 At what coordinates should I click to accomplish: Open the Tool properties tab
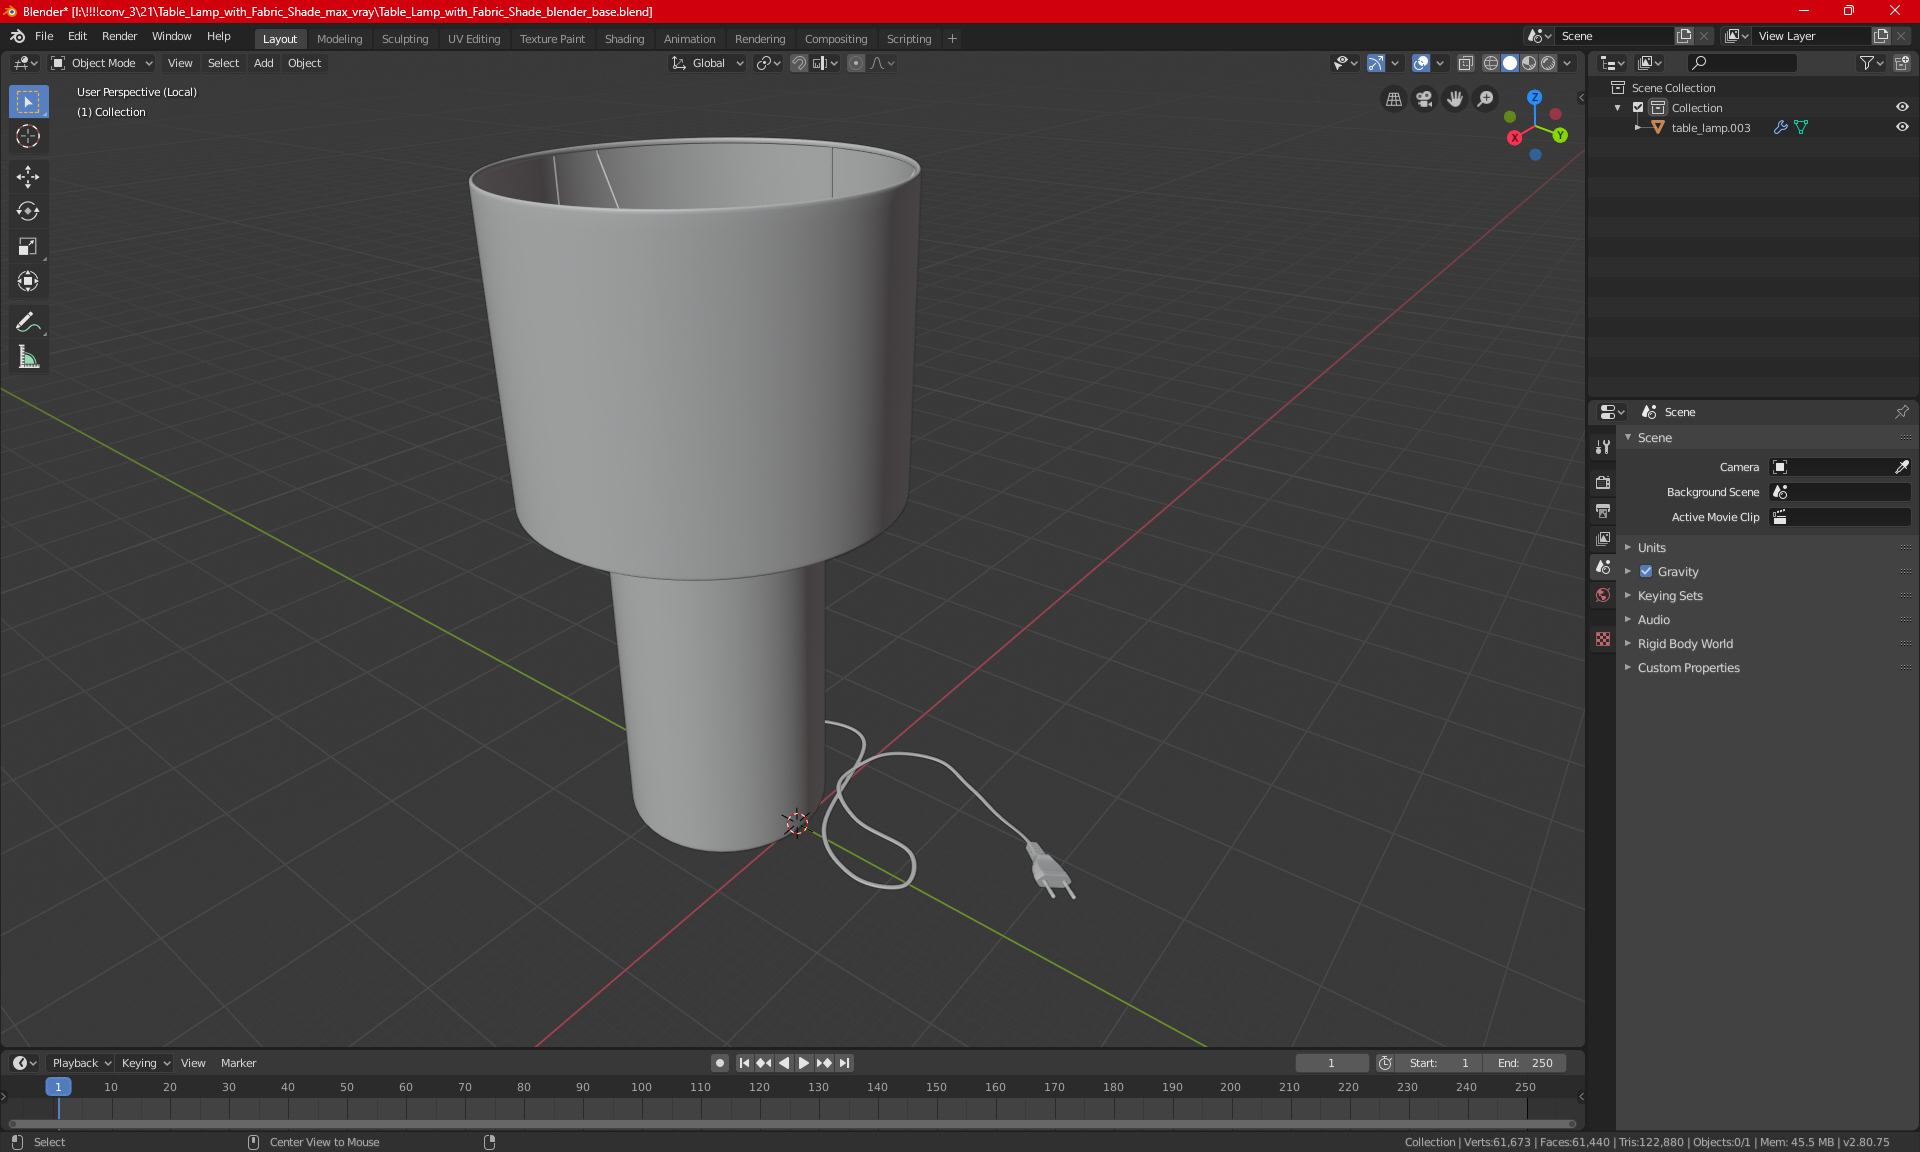[1603, 447]
